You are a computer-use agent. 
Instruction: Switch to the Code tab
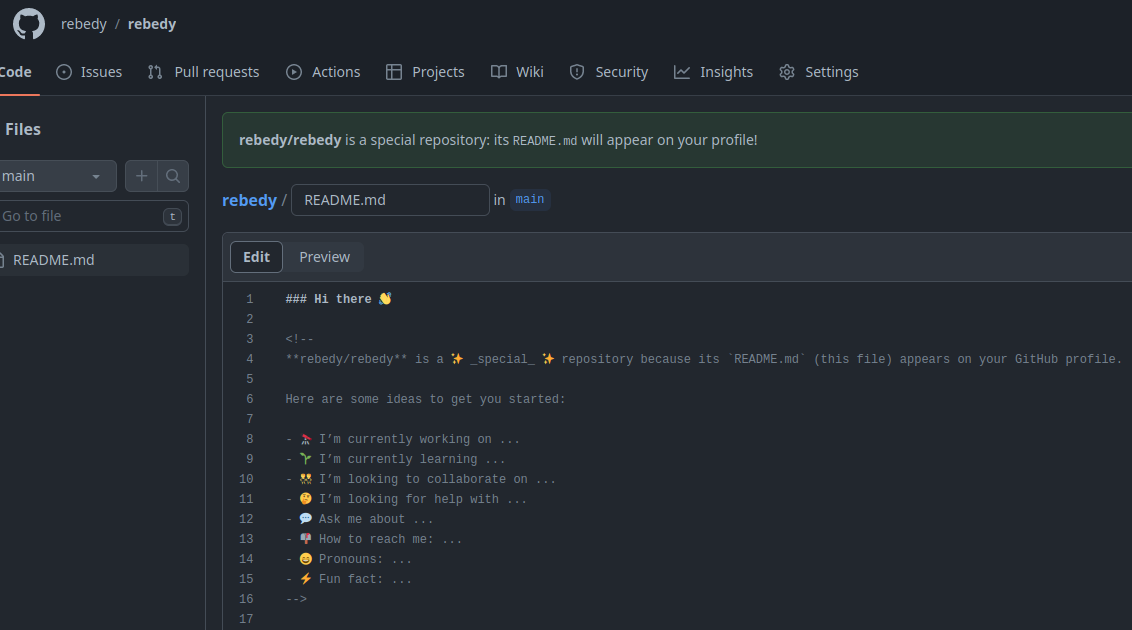[15, 72]
